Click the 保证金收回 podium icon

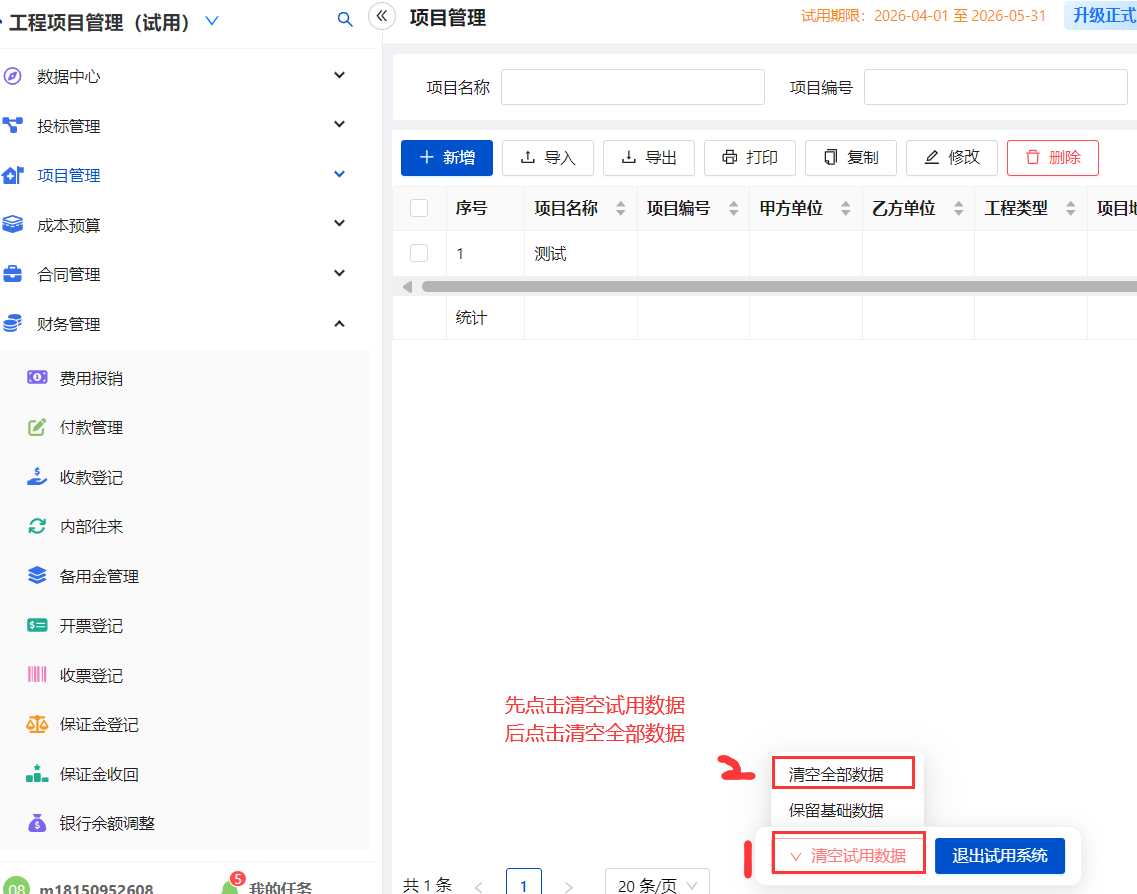pyautogui.click(x=37, y=774)
